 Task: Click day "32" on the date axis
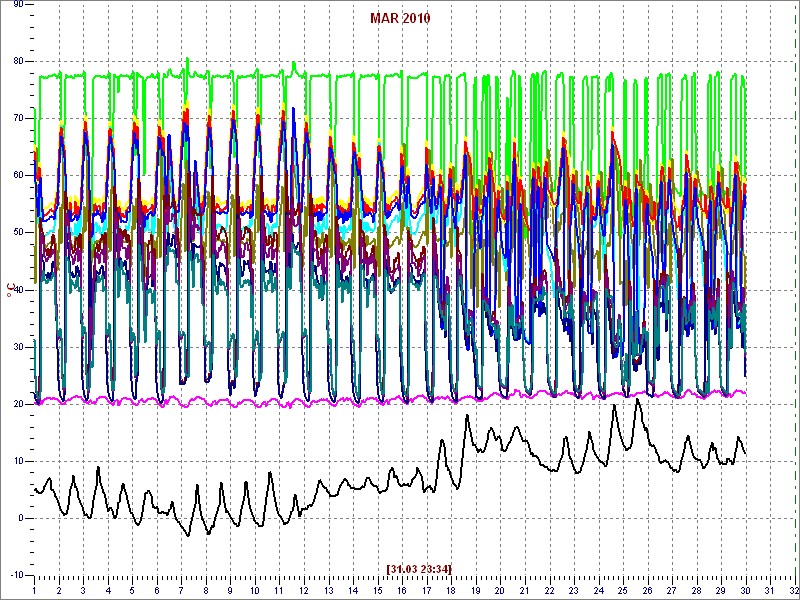coord(794,590)
